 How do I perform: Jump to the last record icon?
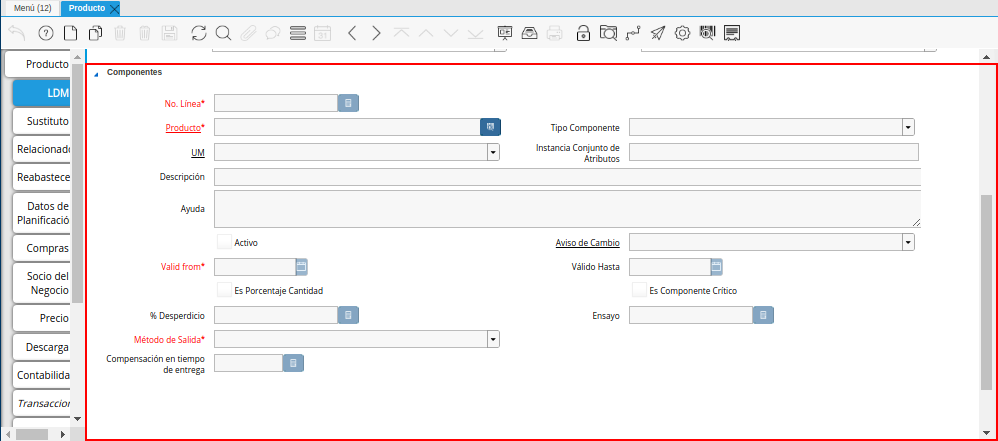tap(475, 33)
